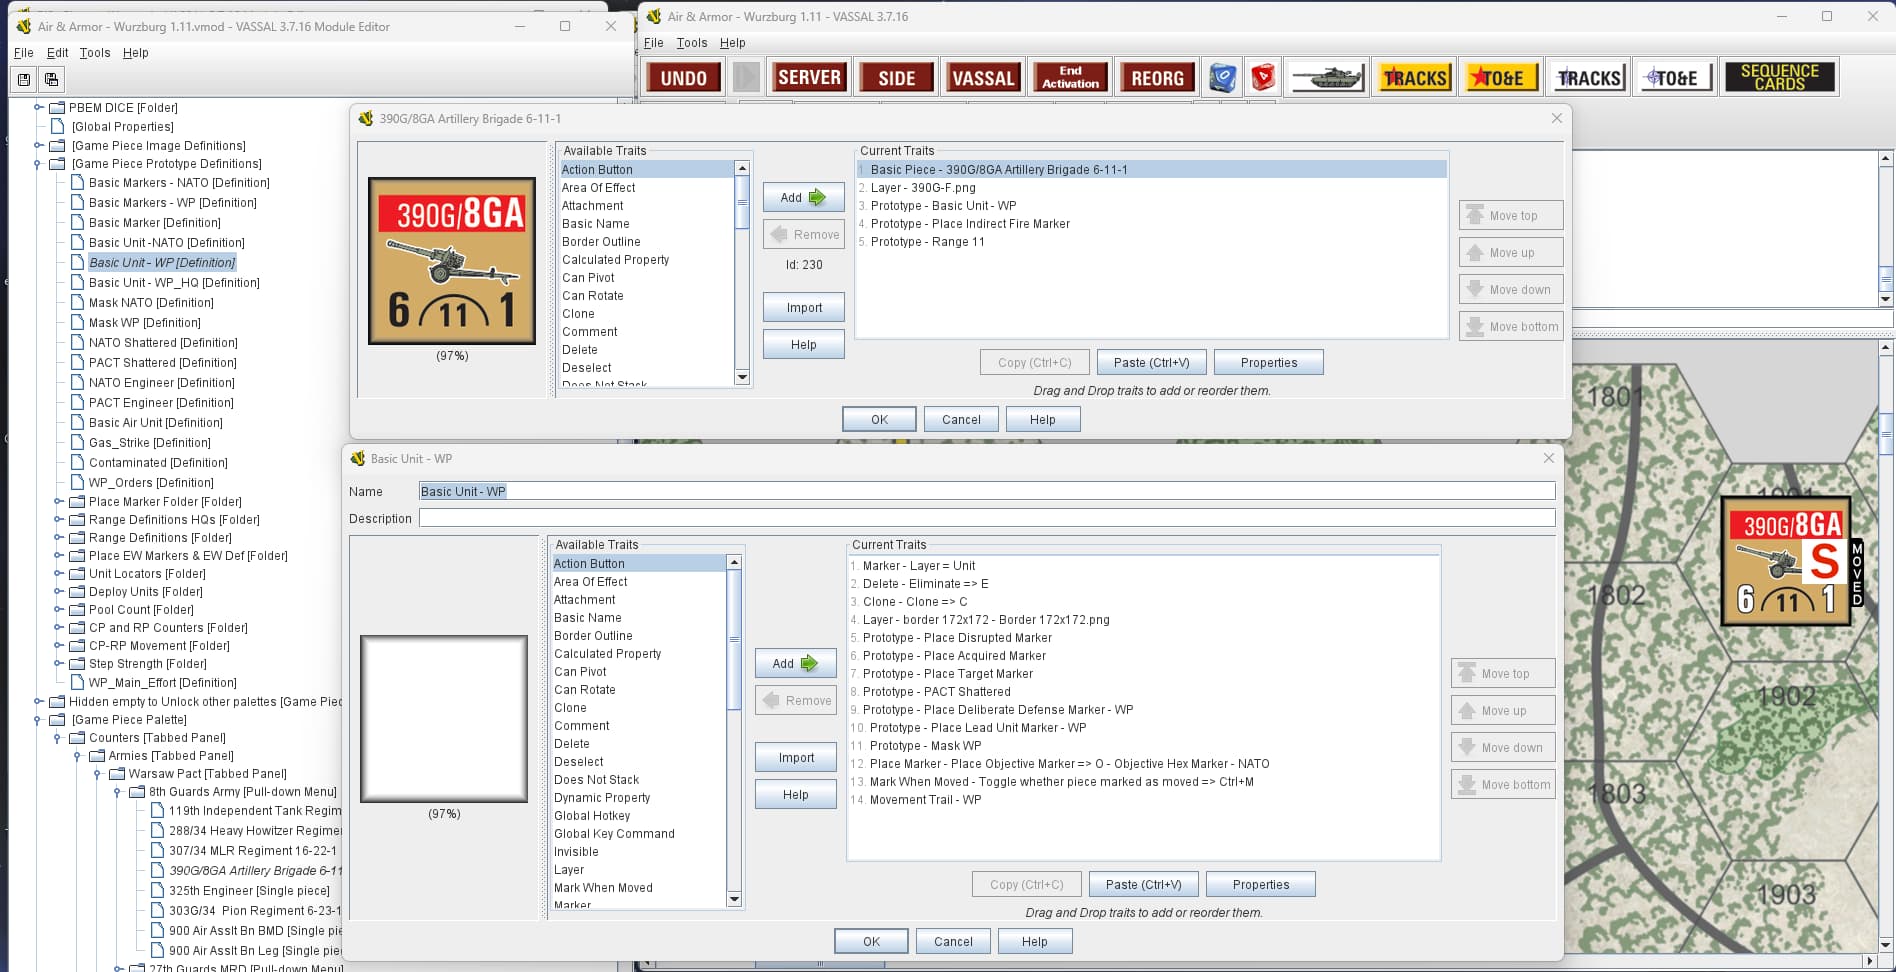1896x972 pixels.
Task: Expand Game Piece Image Definitions node
Action: click(38, 146)
